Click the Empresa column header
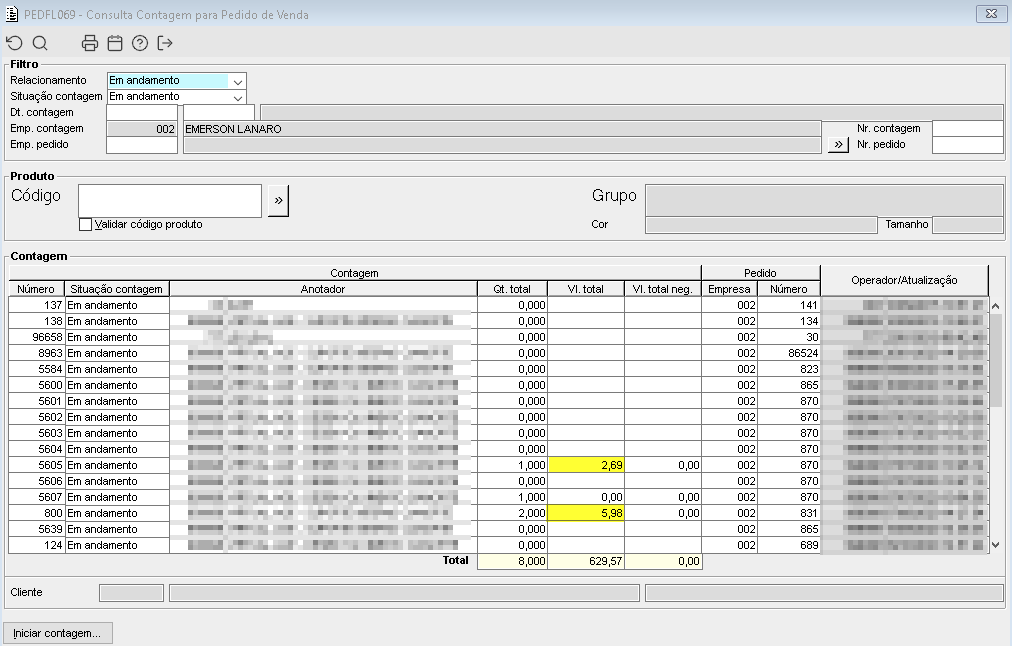The height and width of the screenshot is (646, 1012). coord(729,289)
